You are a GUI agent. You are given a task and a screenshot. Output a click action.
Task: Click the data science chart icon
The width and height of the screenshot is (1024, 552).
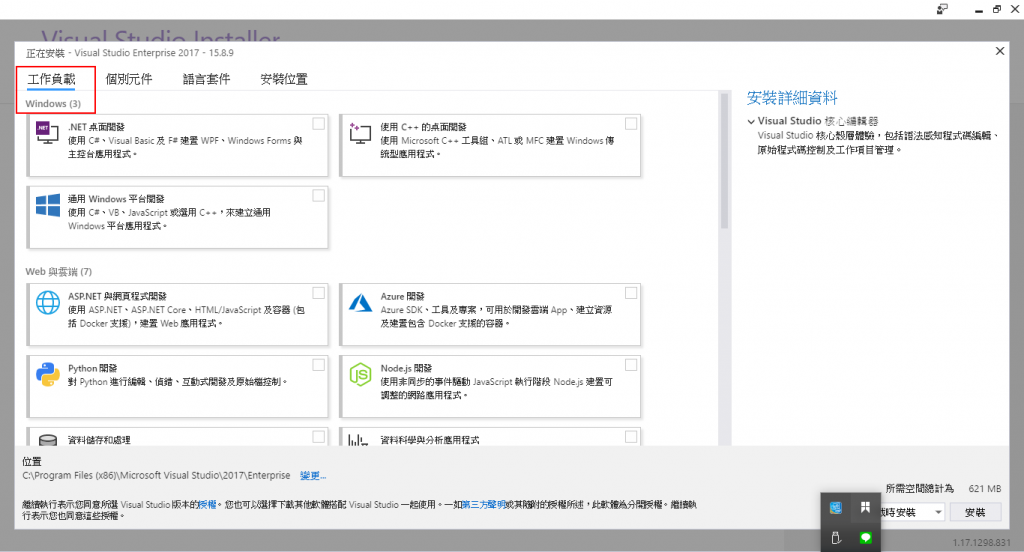click(358, 440)
